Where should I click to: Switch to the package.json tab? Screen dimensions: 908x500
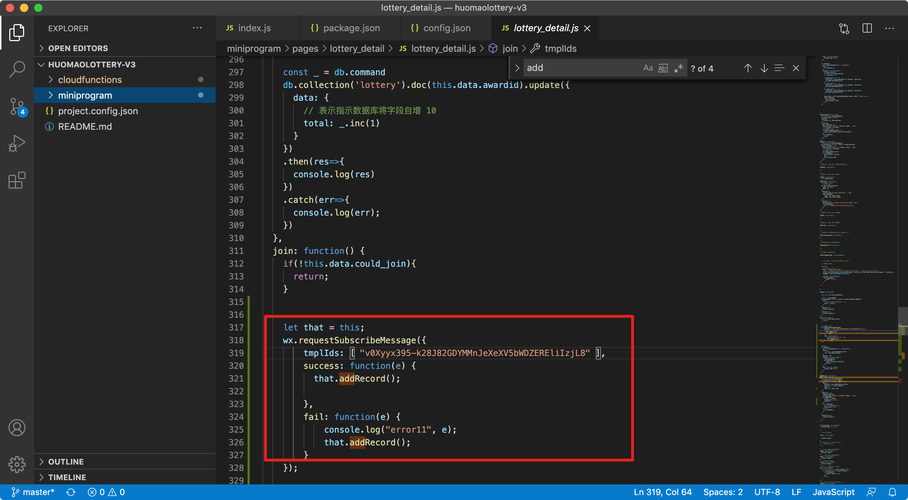pos(350,28)
